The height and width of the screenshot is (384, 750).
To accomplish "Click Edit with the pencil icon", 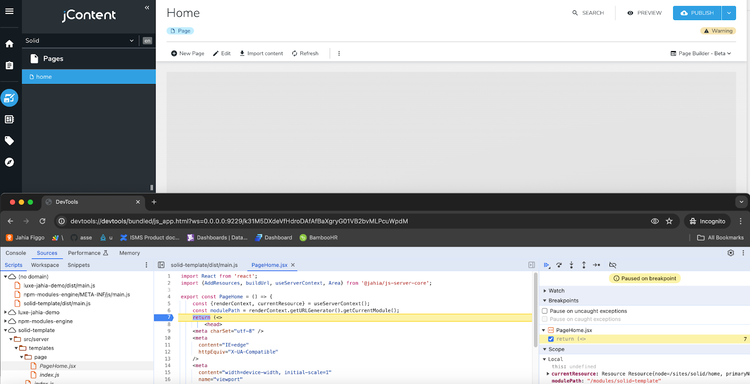I will coord(221,54).
